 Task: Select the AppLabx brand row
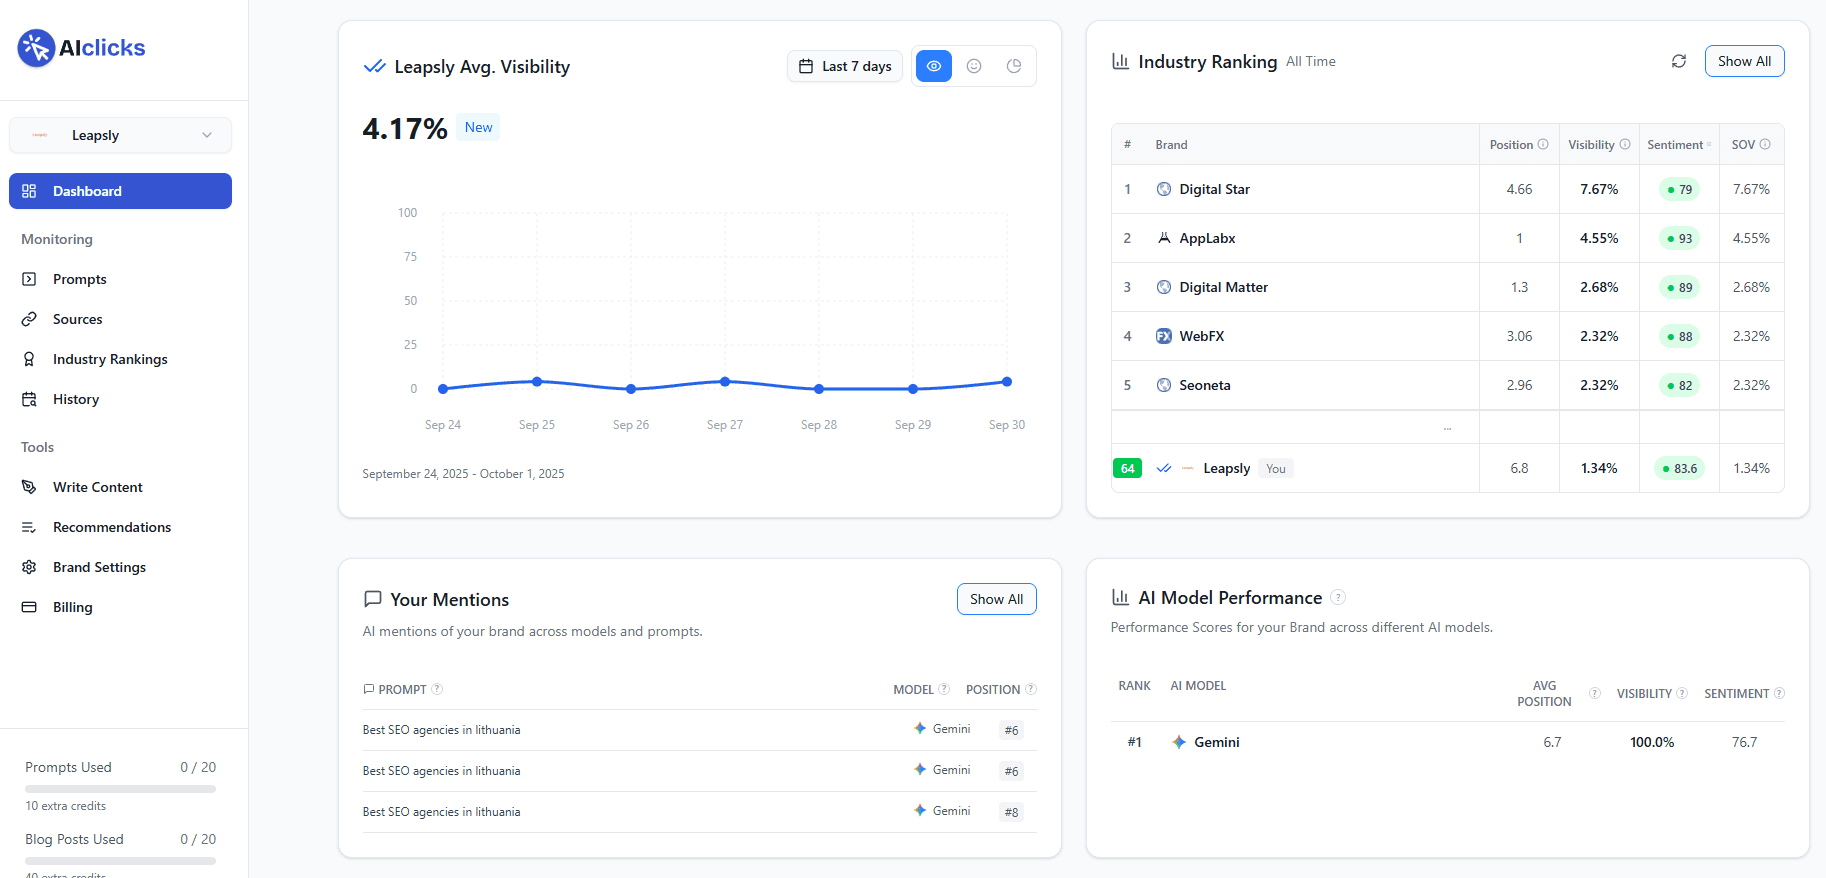pos(1448,238)
